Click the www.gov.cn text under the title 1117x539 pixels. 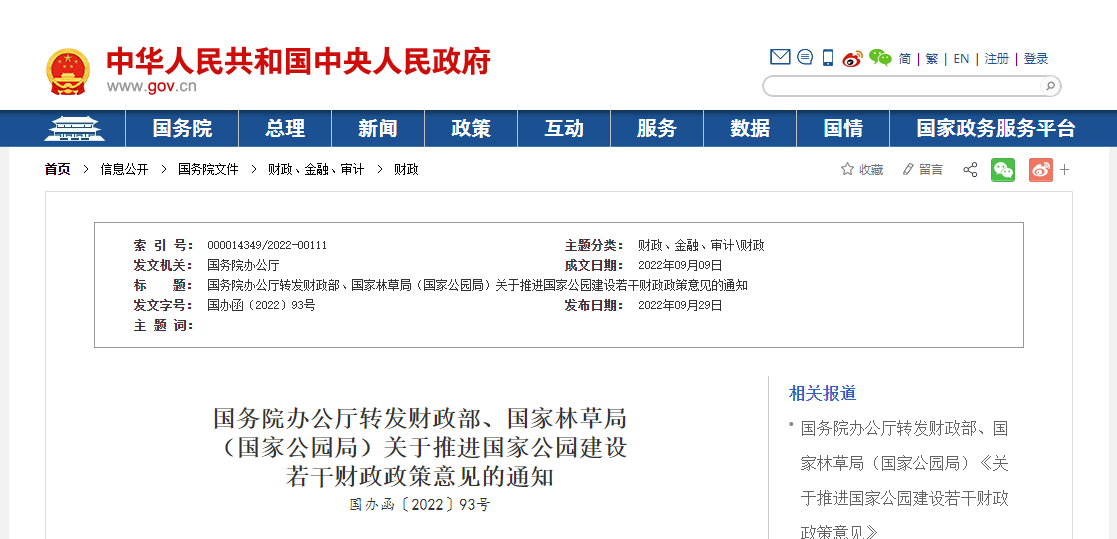tap(152, 87)
